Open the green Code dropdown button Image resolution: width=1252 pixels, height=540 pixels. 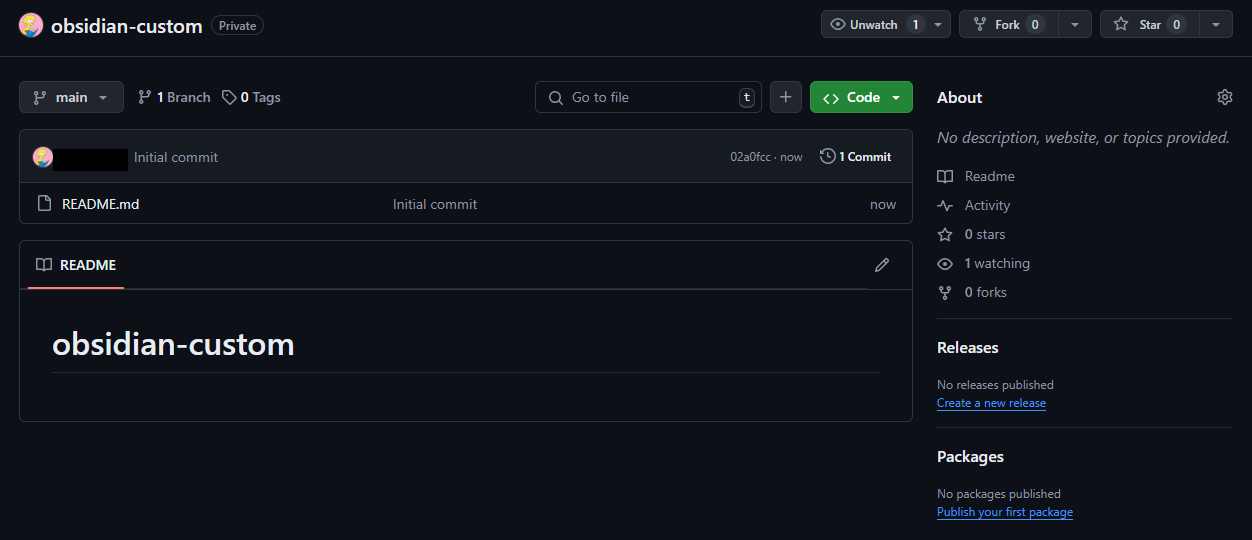coord(861,97)
